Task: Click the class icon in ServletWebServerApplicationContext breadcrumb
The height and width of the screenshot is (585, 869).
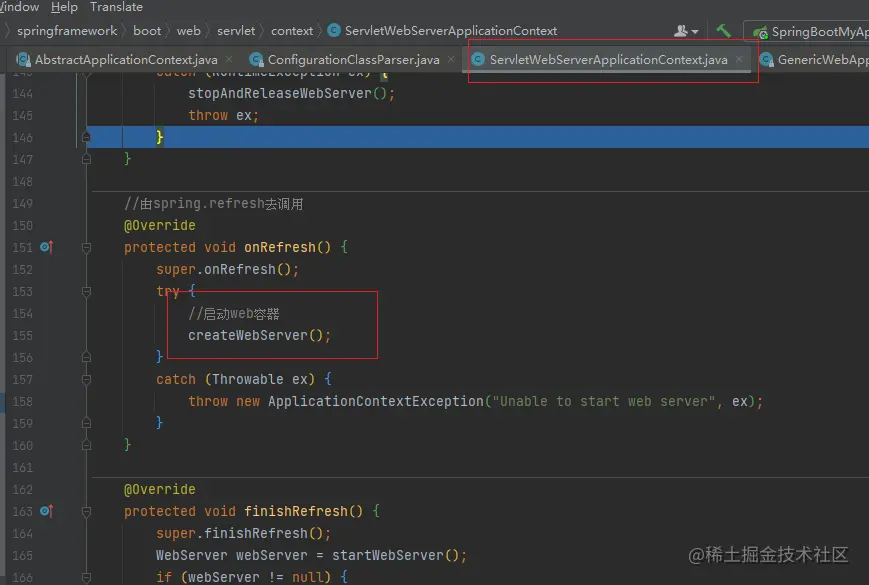Action: click(334, 30)
